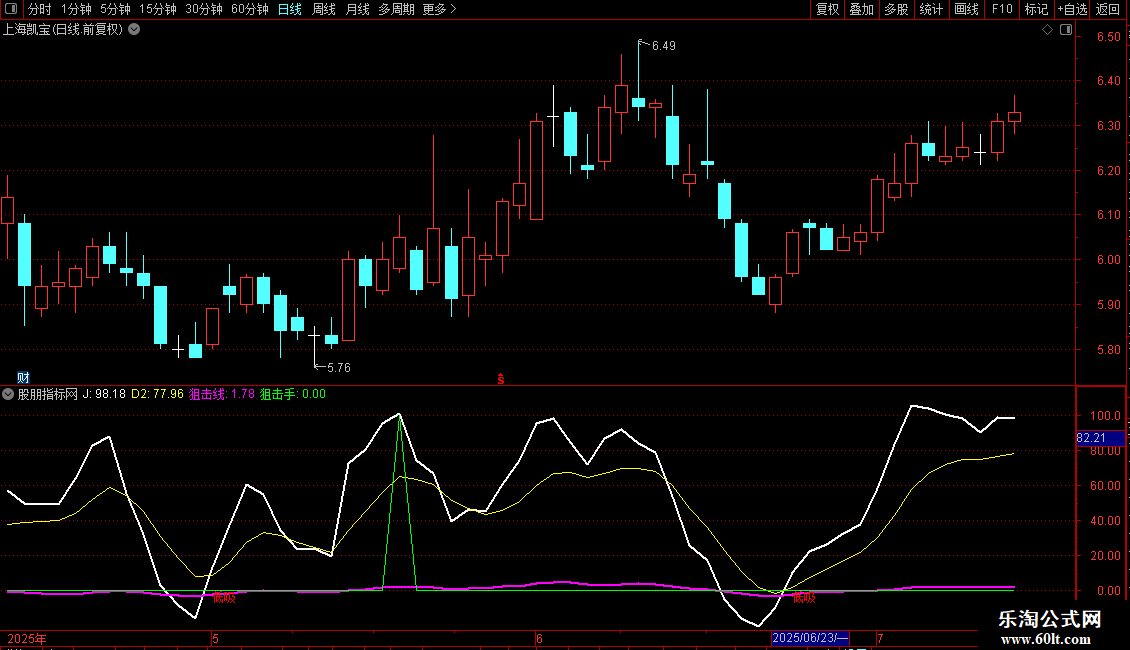Image resolution: width=1130 pixels, height=650 pixels.
Task: Open the 股朋指标网 indicator dropdown
Action: tap(8, 394)
